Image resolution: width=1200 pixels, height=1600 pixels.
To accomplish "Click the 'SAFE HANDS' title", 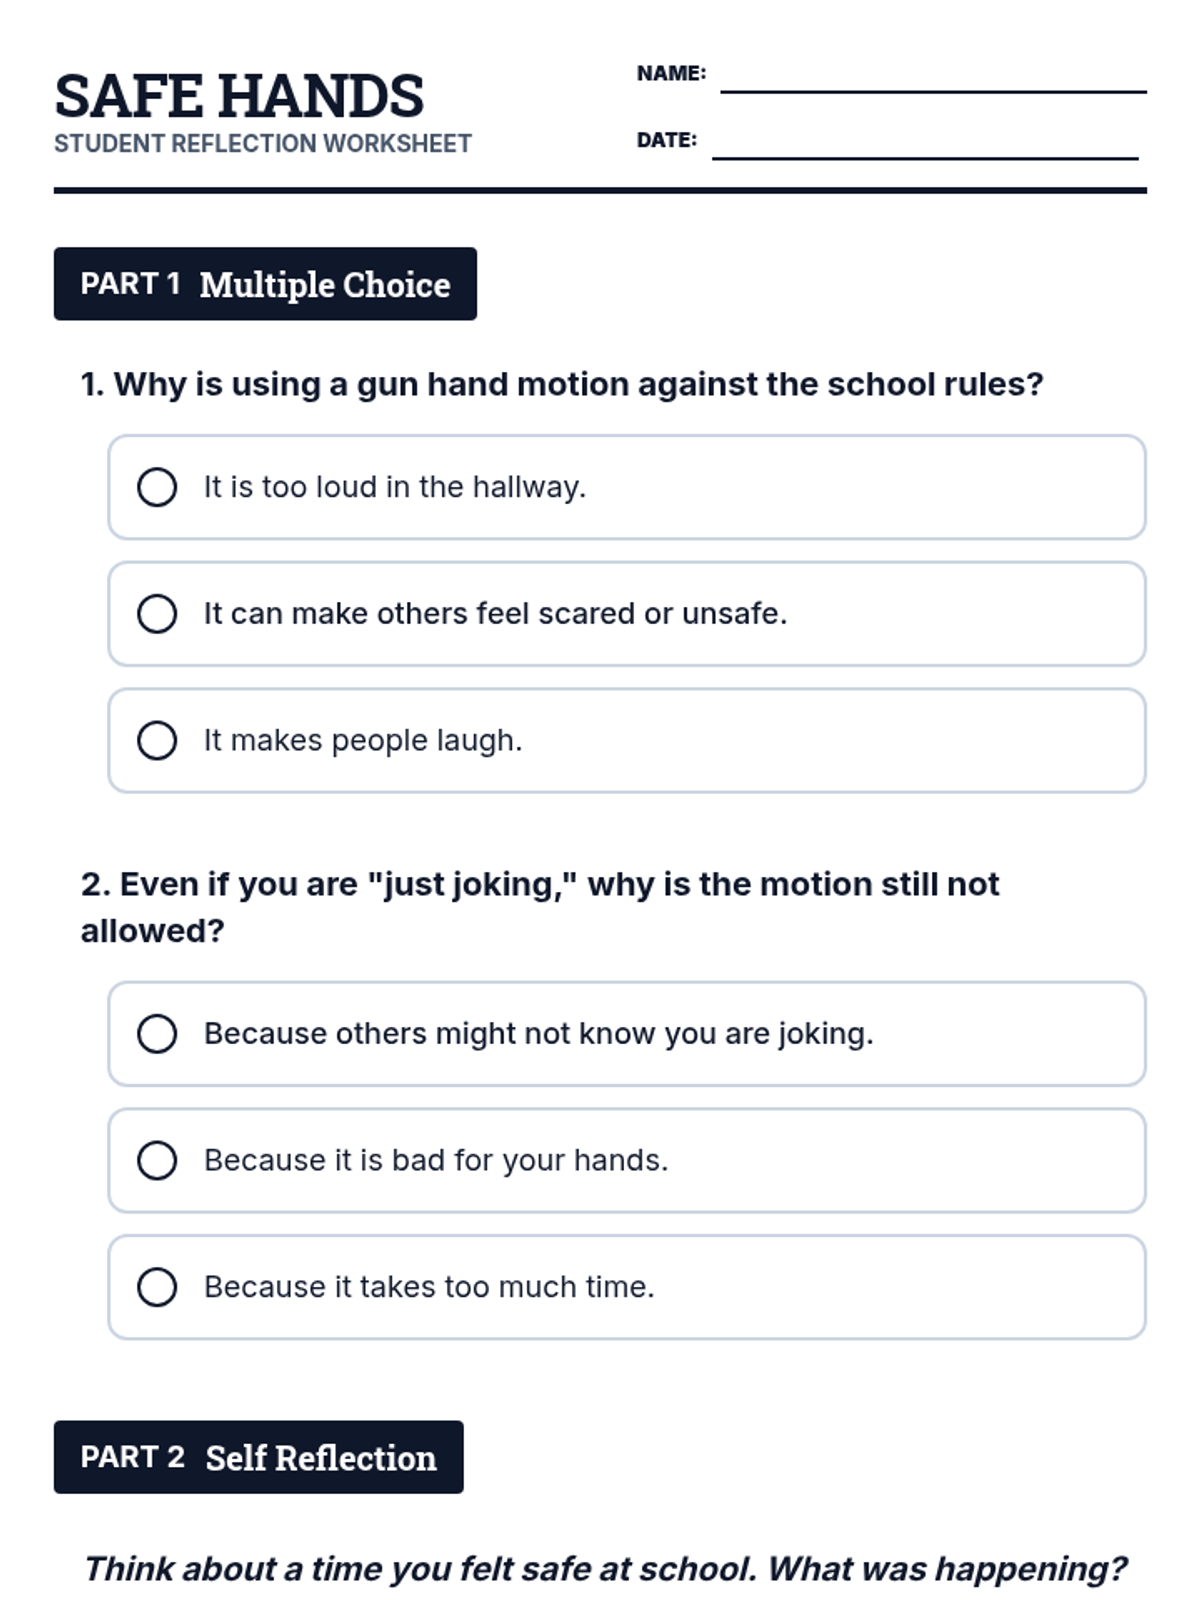I will coord(239,96).
